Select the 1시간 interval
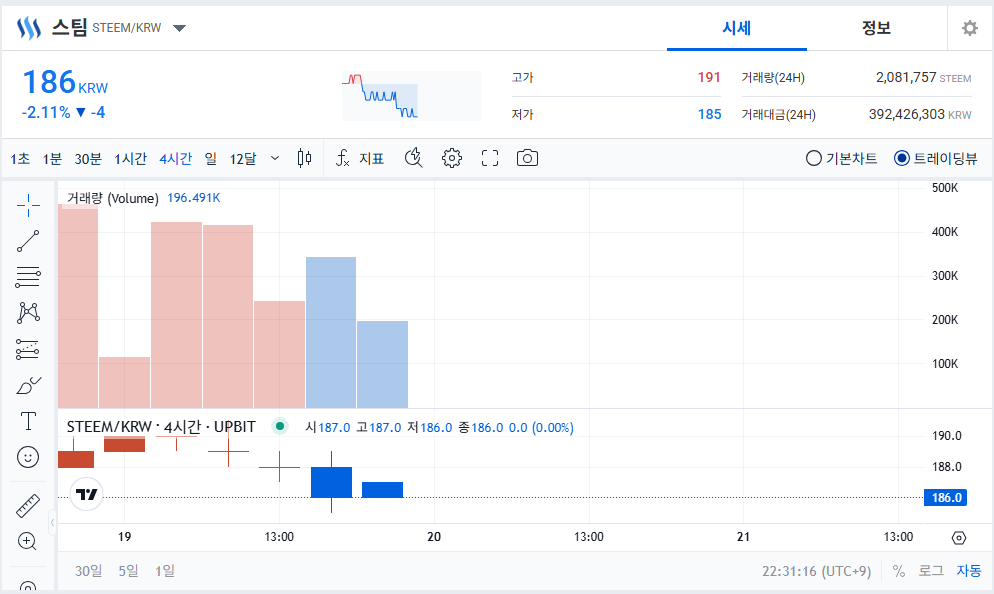Image resolution: width=994 pixels, height=594 pixels. (x=131, y=158)
